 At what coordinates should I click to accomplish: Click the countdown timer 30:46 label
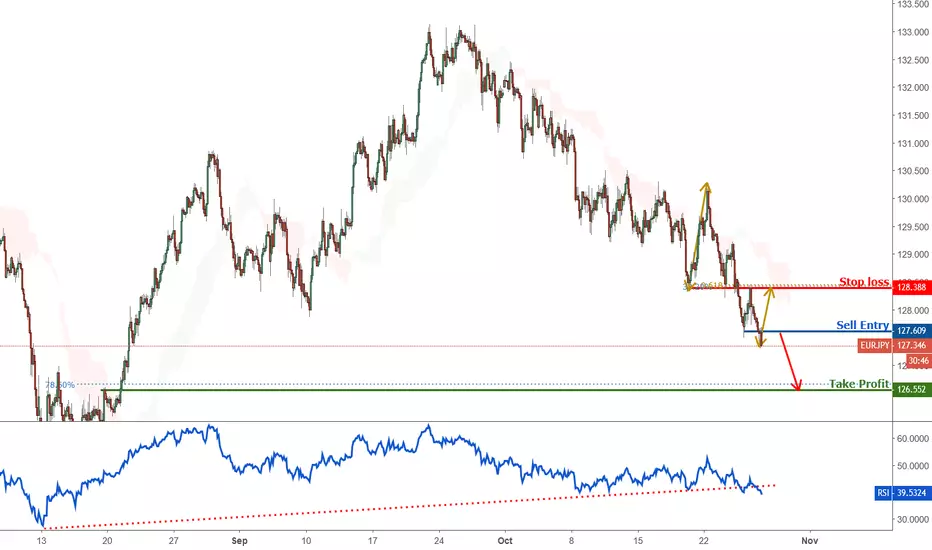pos(918,361)
